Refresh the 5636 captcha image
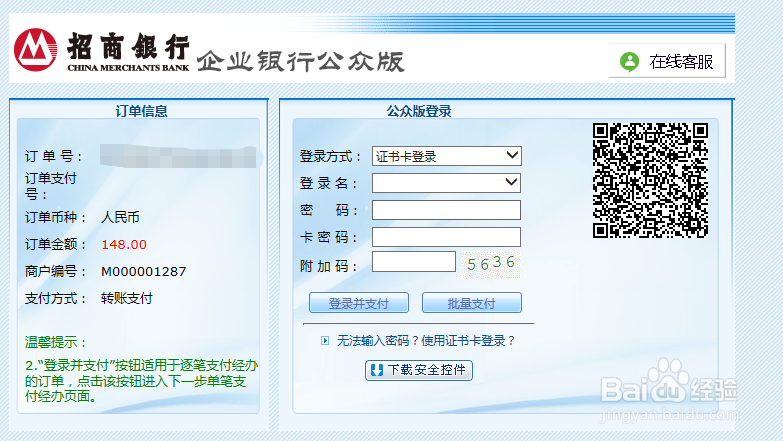Screen dimensions: 783x441 (x=490, y=263)
